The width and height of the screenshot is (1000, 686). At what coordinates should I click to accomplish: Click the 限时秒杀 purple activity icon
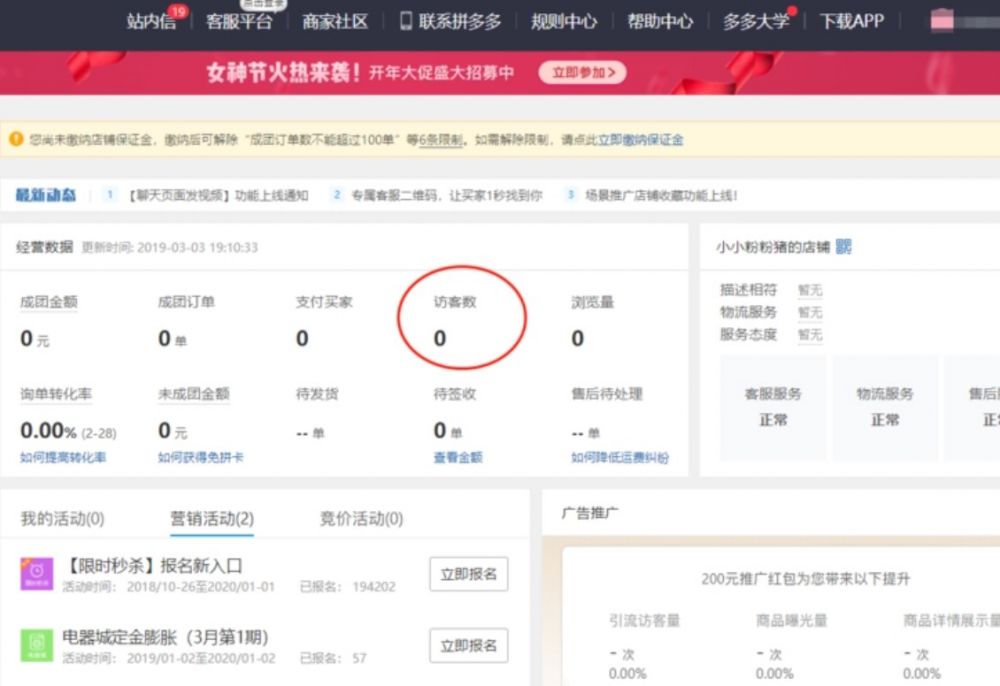pos(36,574)
